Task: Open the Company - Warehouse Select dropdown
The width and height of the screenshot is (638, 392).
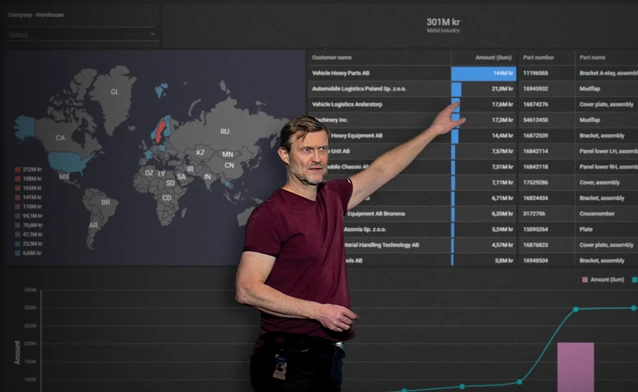Action: [81, 35]
